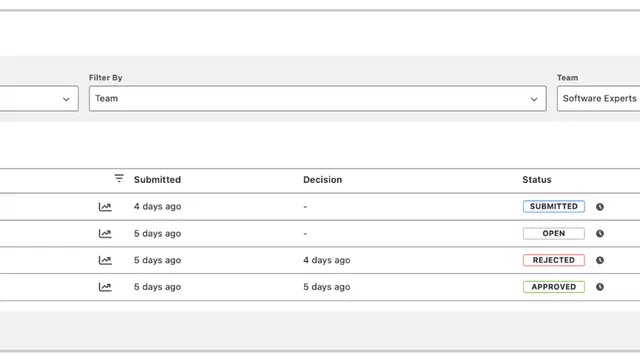The height and width of the screenshot is (360, 640).
Task: Sort by the Status column header
Action: point(537,180)
